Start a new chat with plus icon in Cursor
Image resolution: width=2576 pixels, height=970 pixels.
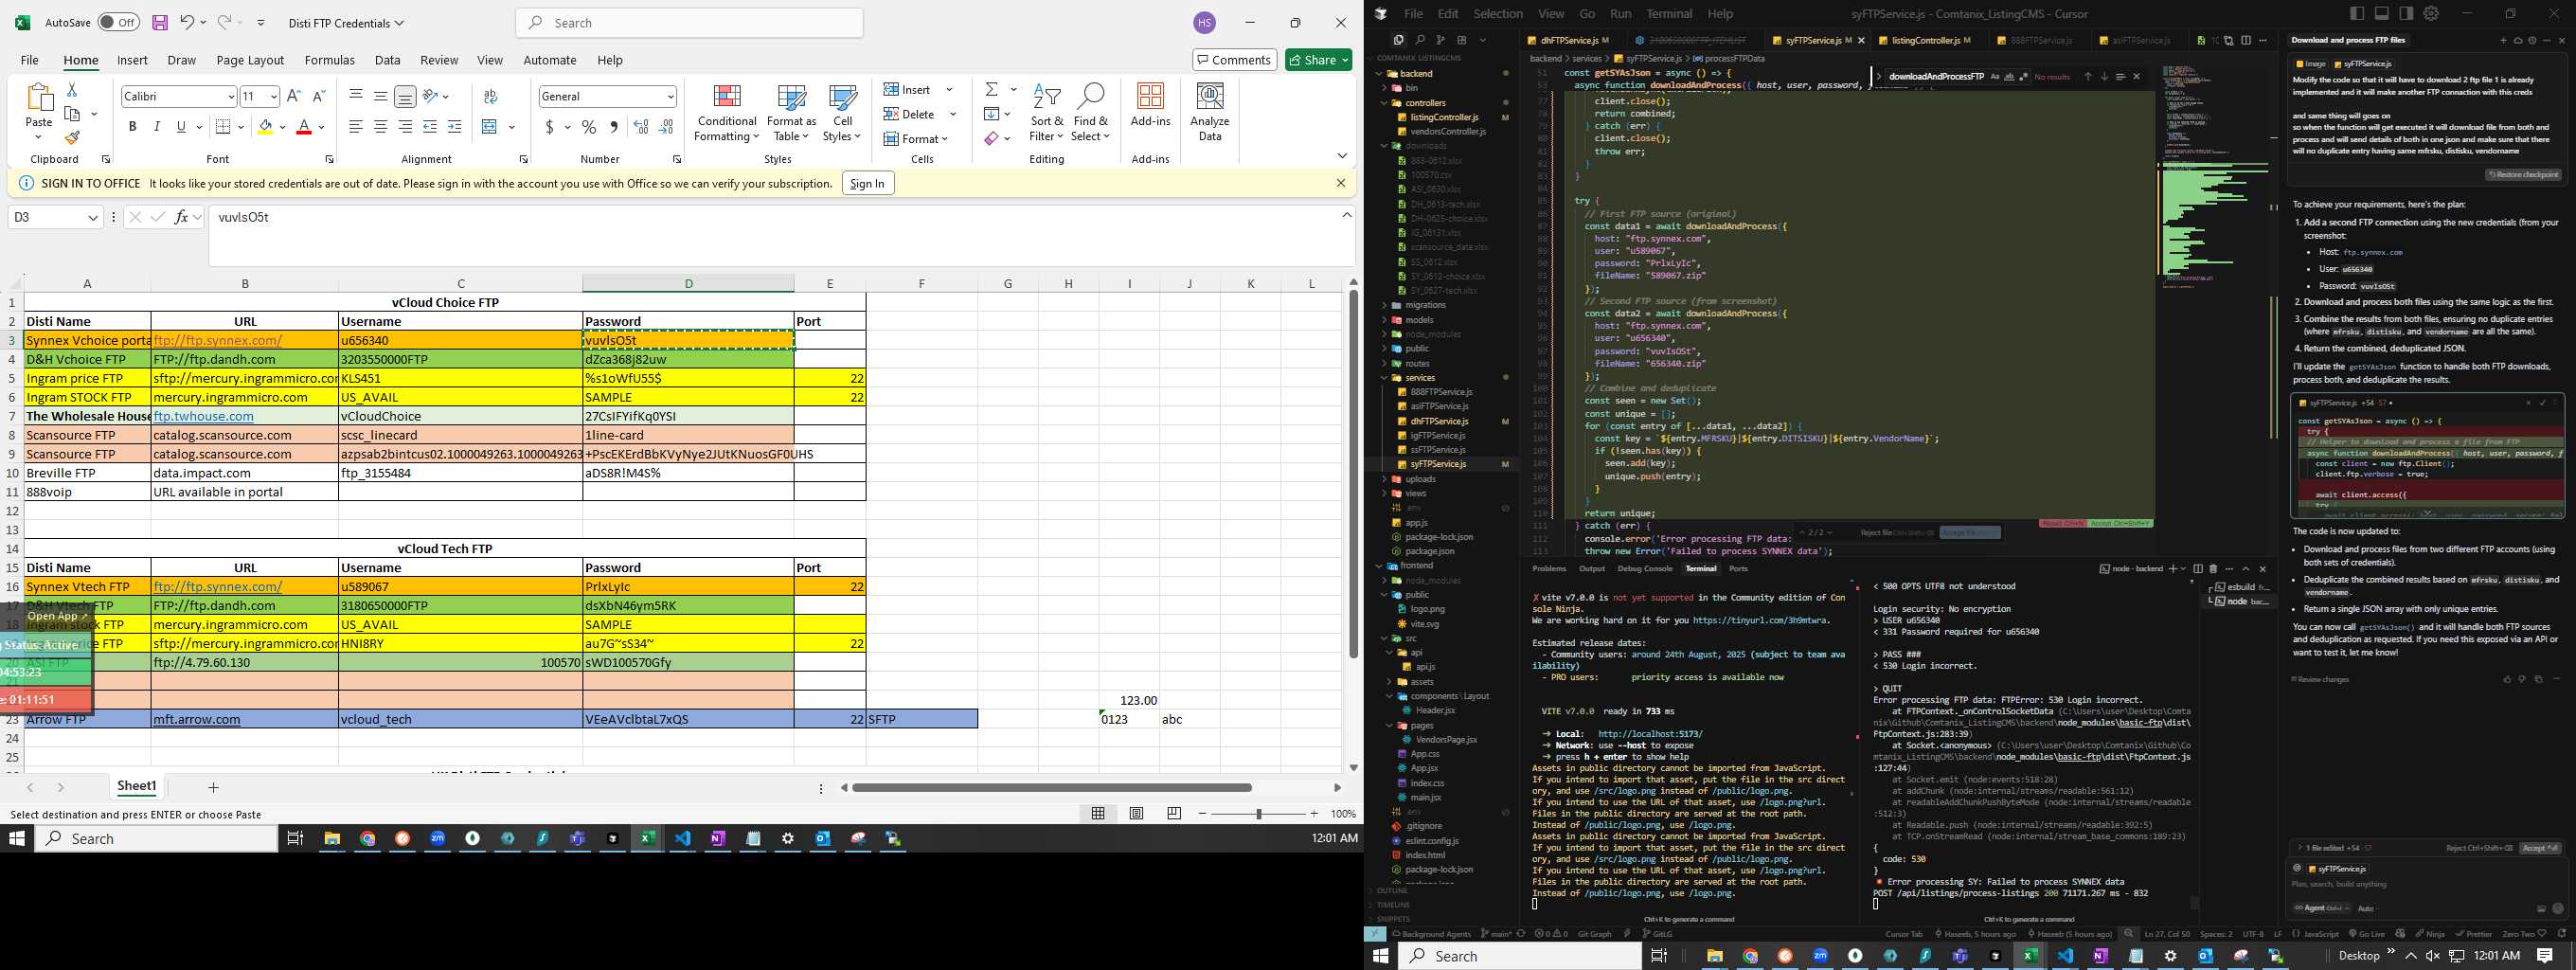tap(2503, 40)
